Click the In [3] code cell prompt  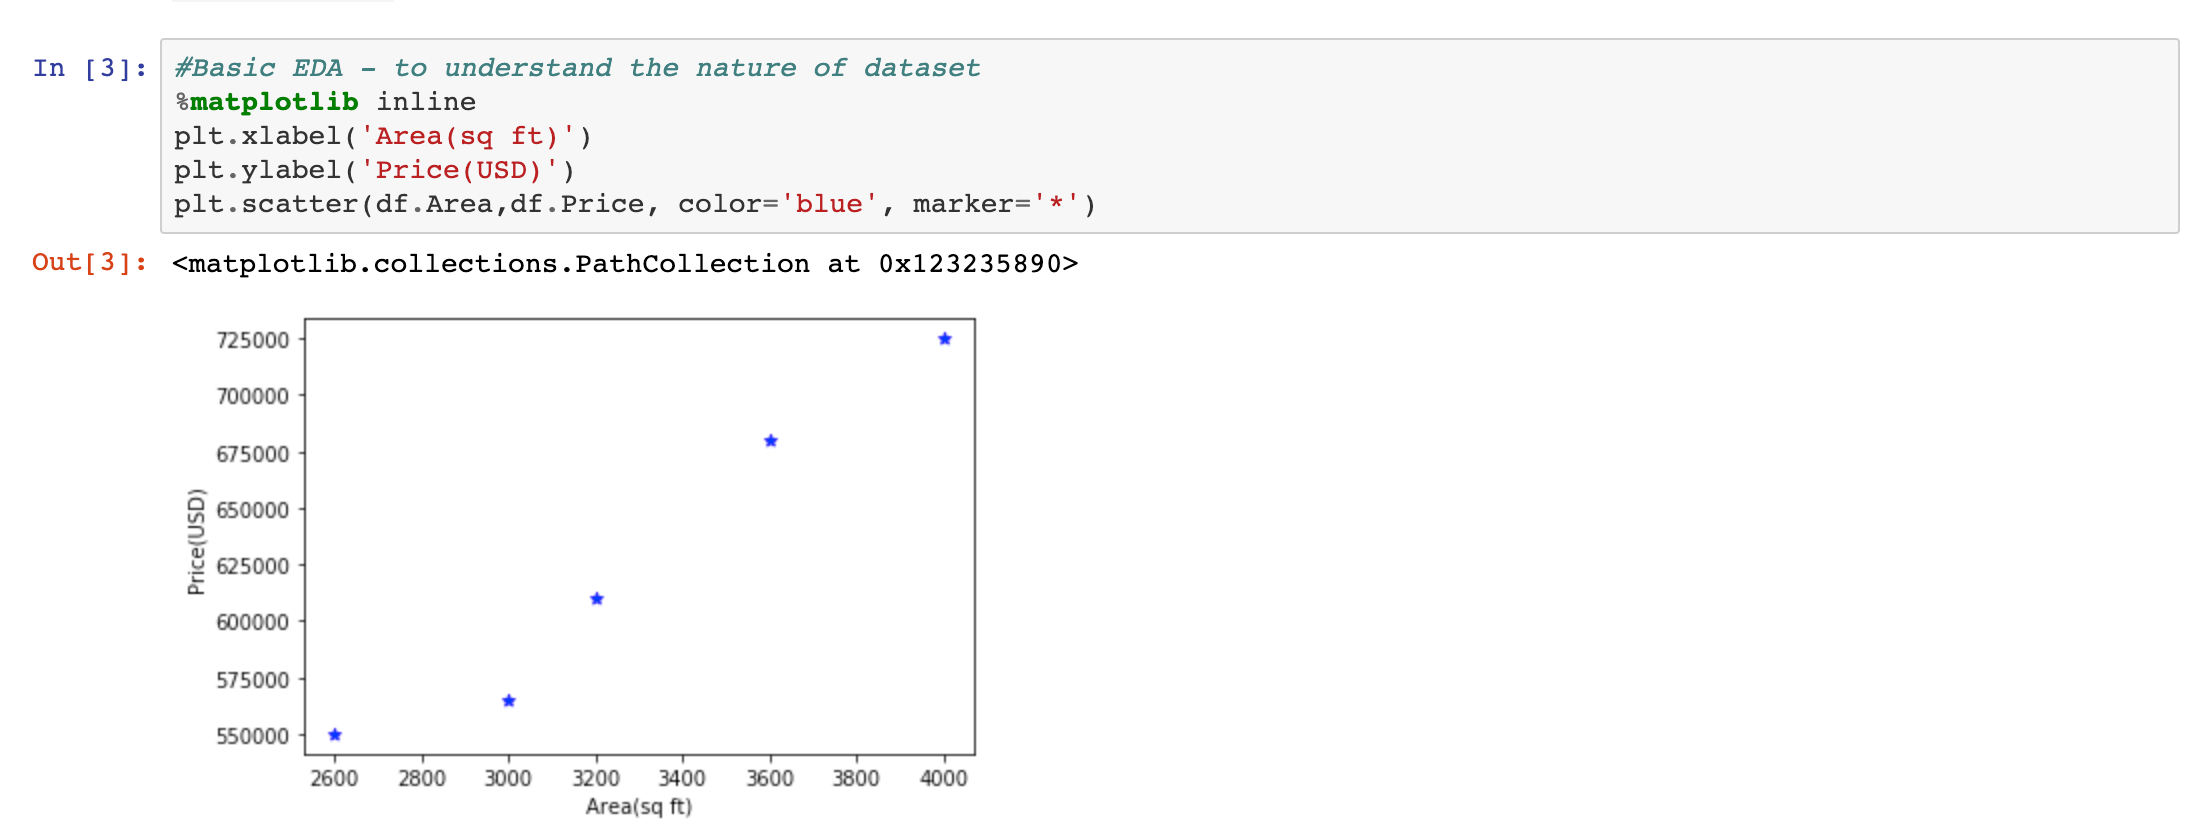[x=90, y=68]
